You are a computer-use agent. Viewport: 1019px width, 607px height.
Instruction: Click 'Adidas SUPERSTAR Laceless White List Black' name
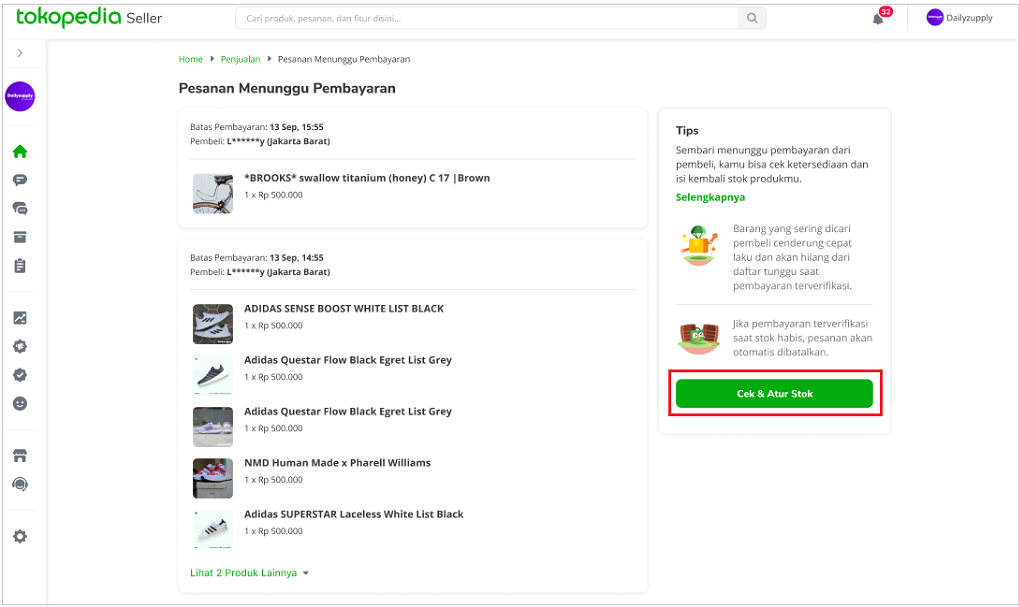click(354, 514)
